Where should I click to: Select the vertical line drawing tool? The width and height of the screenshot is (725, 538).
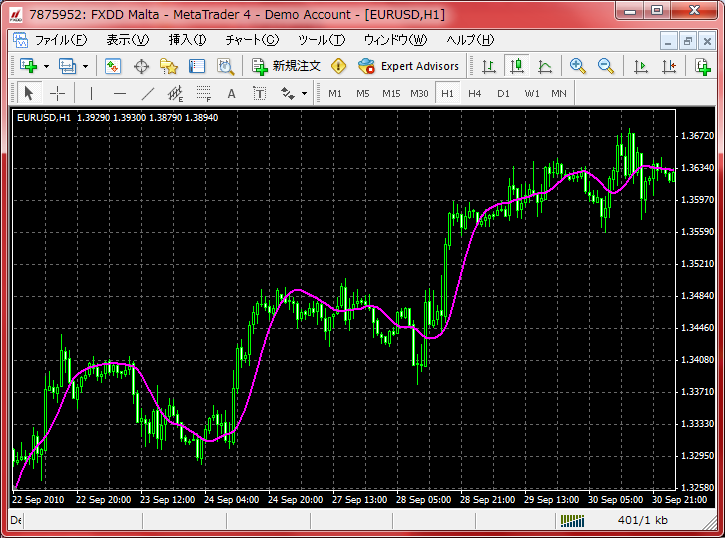coord(92,93)
